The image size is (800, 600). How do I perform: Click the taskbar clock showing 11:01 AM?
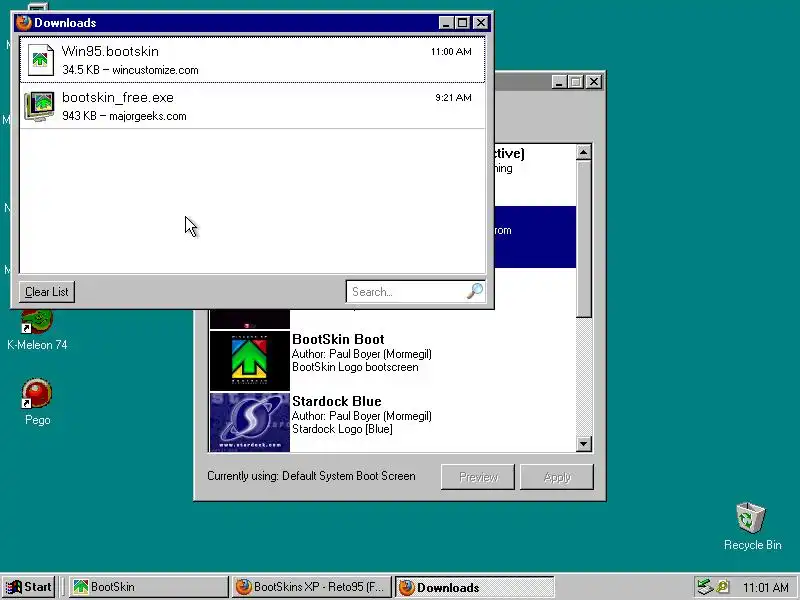coord(765,587)
